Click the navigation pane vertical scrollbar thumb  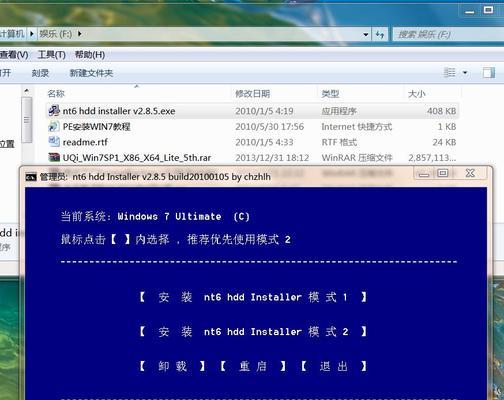pos(27,120)
